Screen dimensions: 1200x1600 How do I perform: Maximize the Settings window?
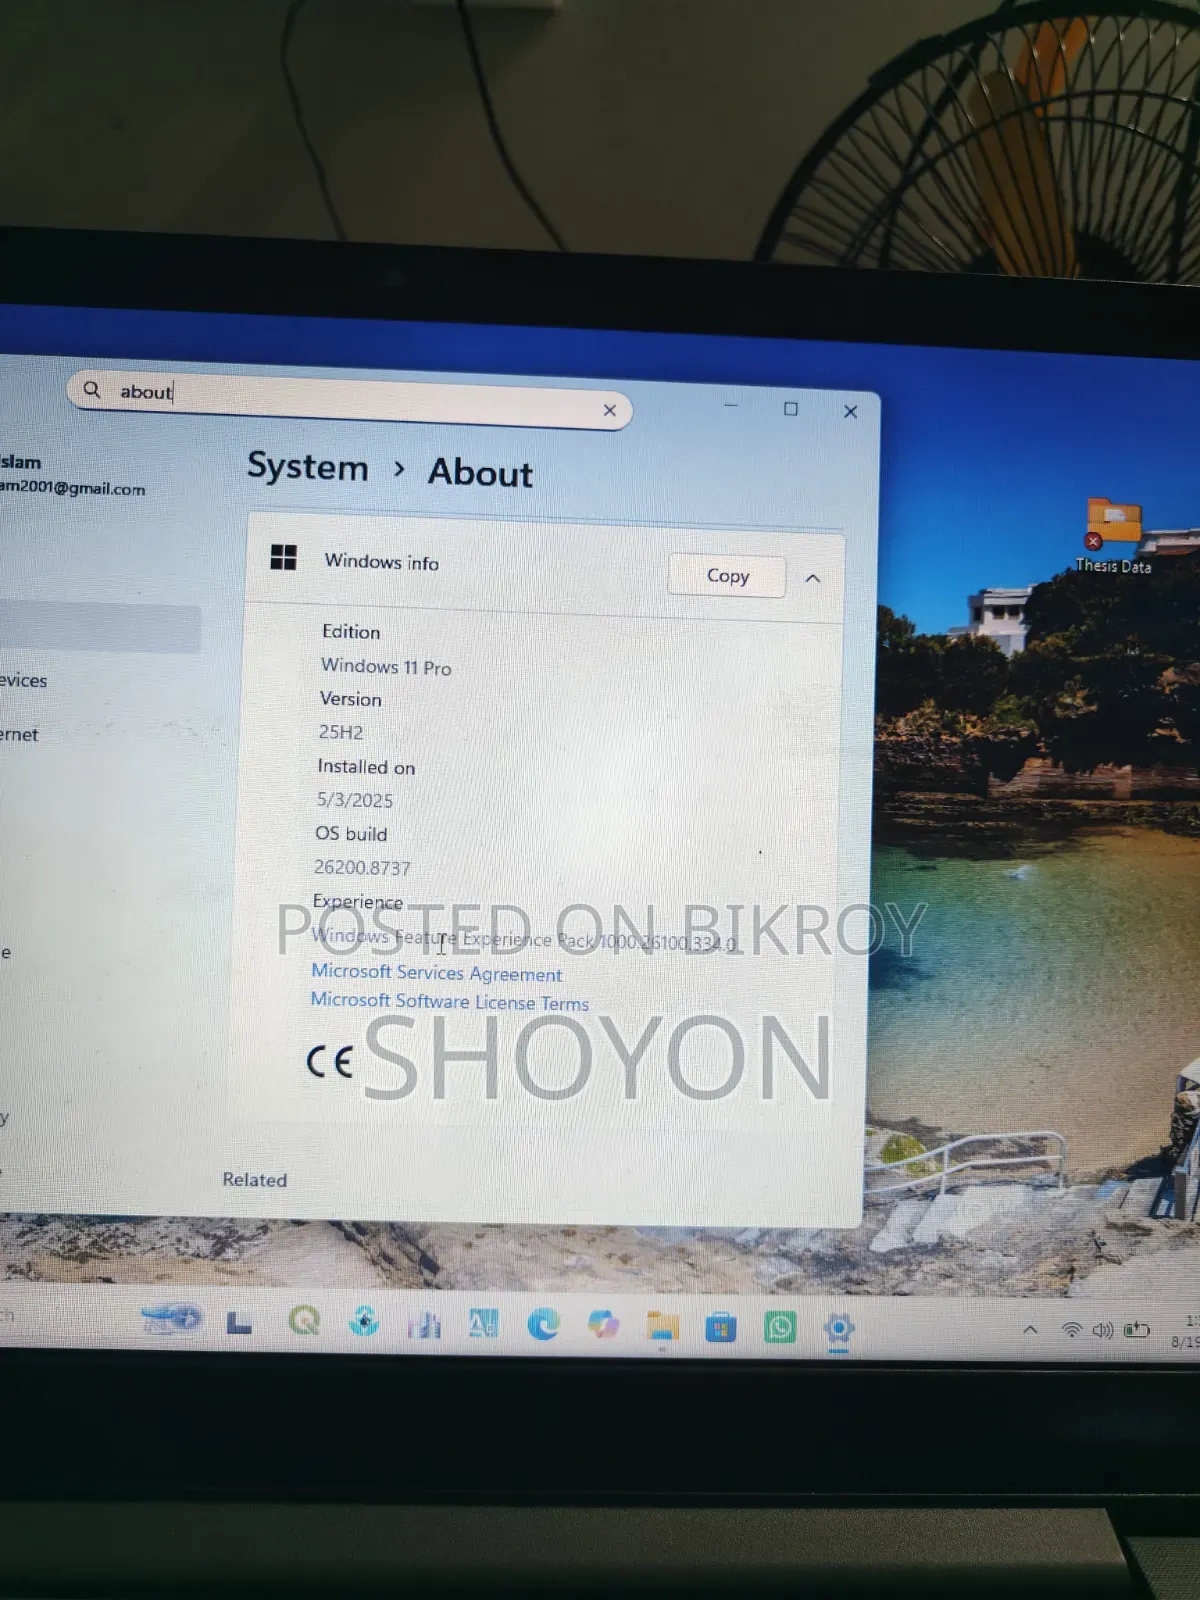pos(791,409)
